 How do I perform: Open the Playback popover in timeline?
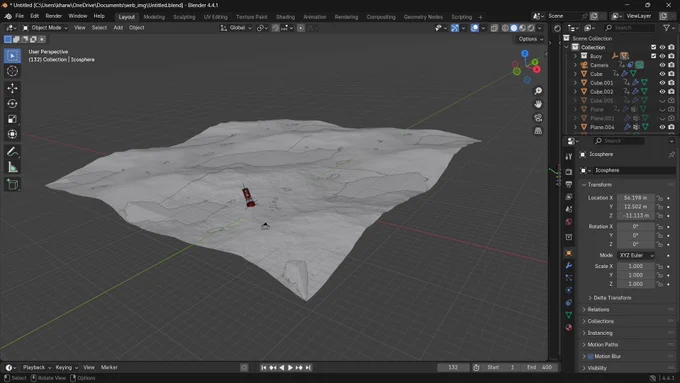(x=36, y=367)
